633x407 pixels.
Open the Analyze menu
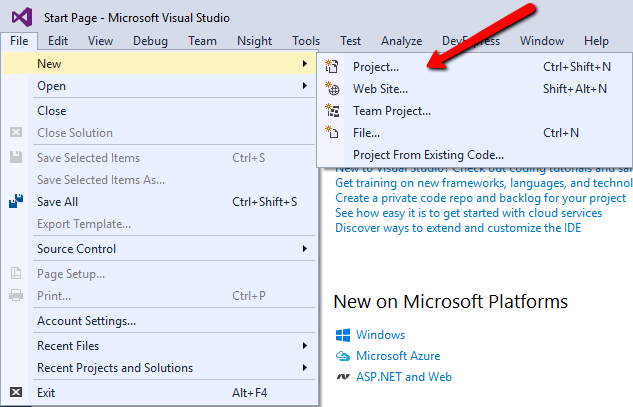tap(401, 41)
